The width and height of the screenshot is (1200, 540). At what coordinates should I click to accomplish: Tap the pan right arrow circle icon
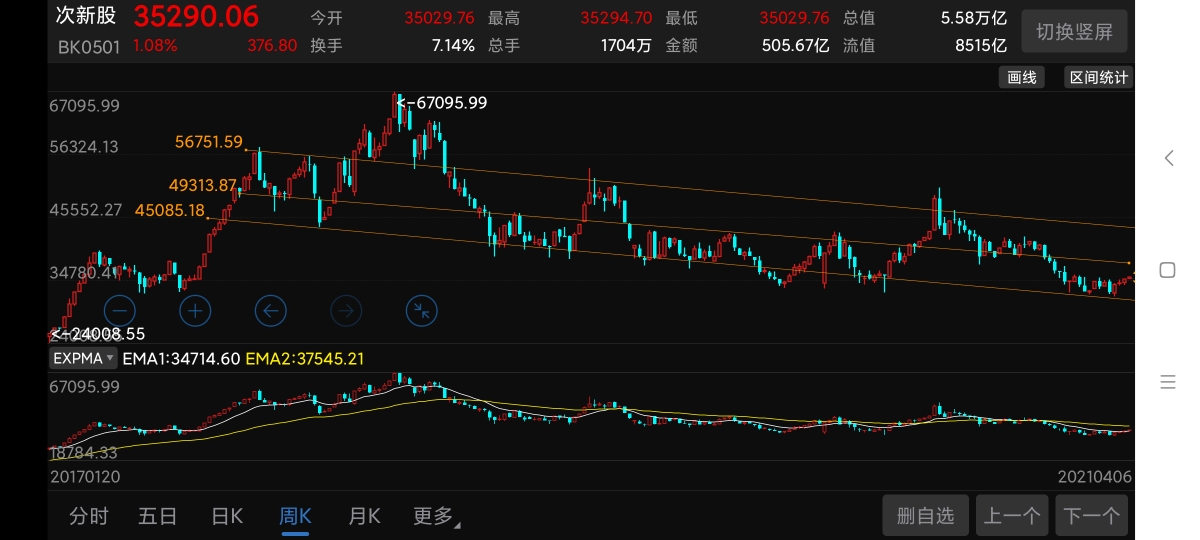346,311
